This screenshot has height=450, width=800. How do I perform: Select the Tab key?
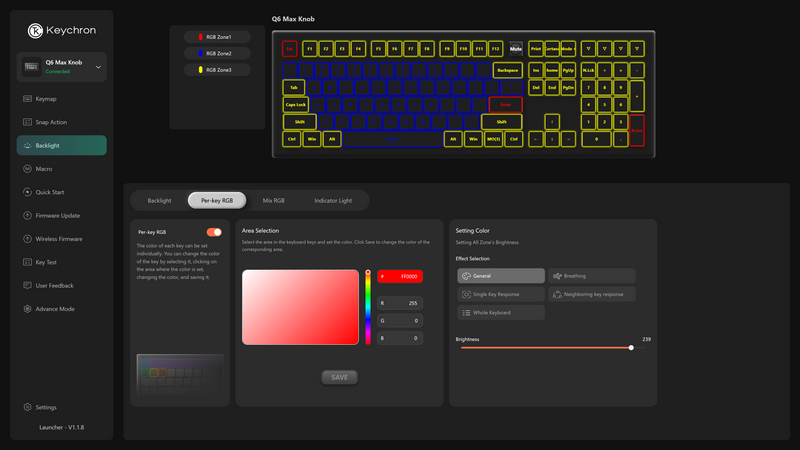(x=294, y=88)
